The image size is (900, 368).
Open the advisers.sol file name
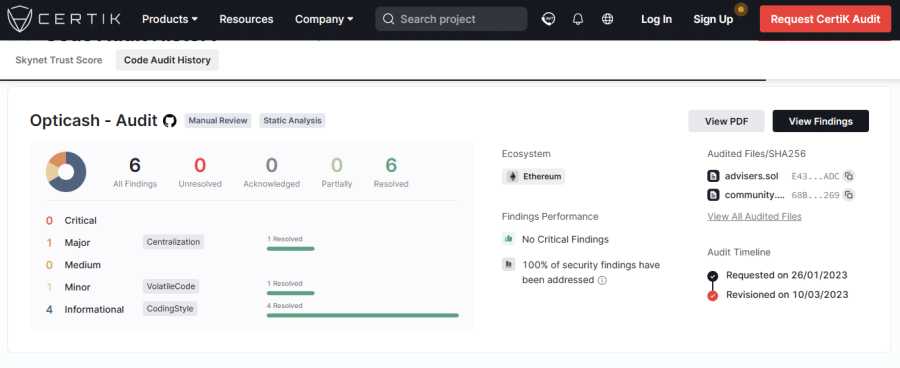click(751, 176)
